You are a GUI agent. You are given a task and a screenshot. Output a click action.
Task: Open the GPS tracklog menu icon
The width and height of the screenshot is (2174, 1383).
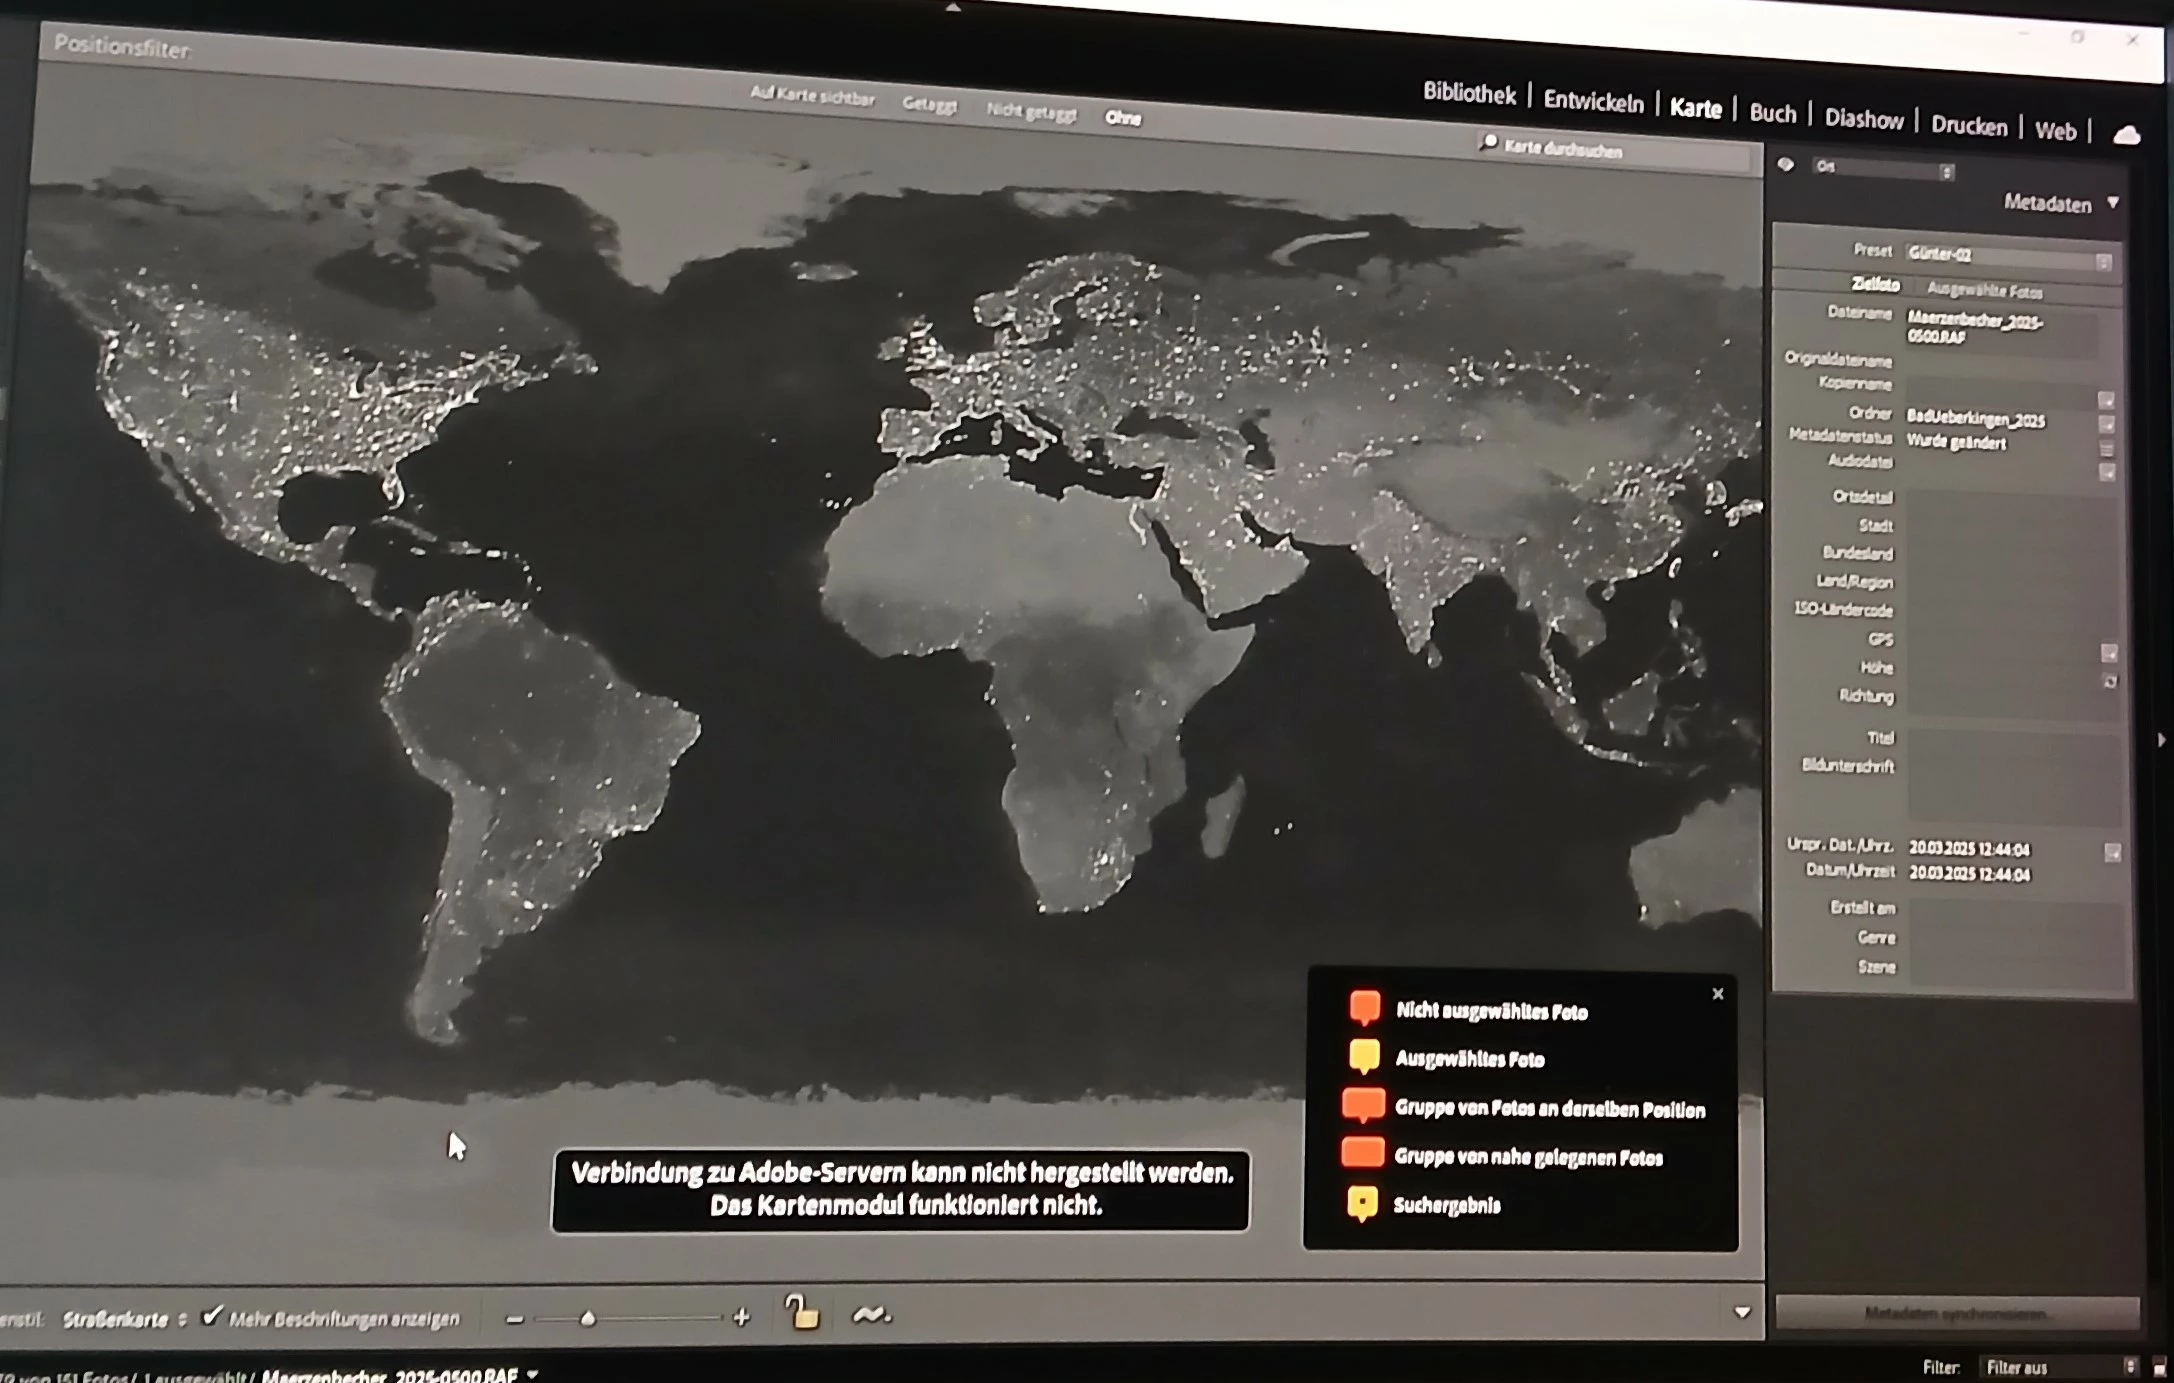(x=871, y=1315)
